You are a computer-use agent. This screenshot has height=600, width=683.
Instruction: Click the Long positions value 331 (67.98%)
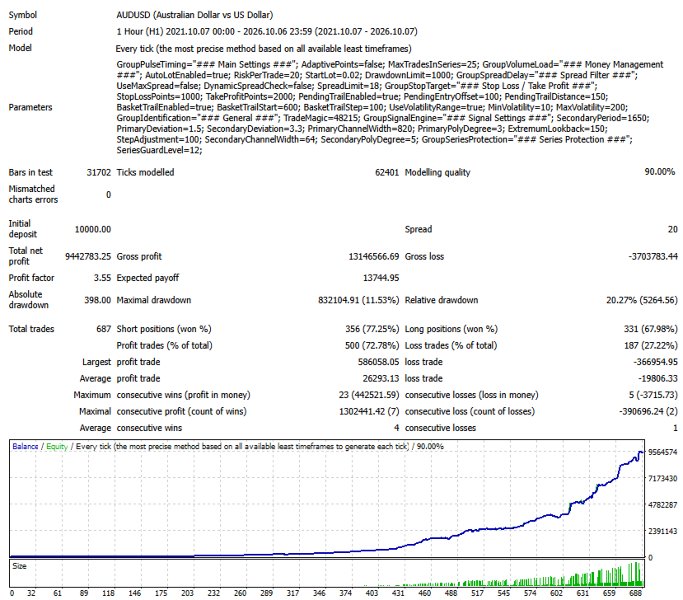(x=650, y=329)
